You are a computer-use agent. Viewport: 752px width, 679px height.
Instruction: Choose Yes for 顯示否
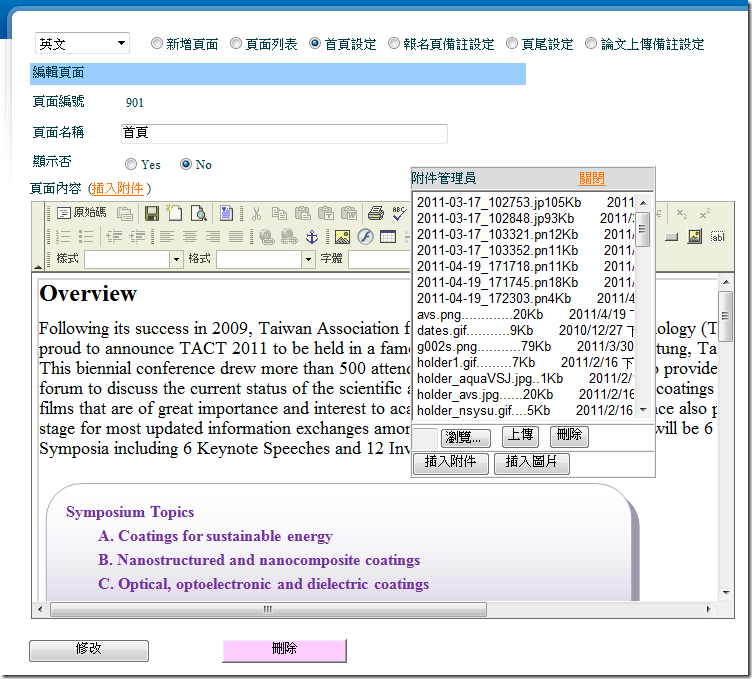(x=131, y=164)
